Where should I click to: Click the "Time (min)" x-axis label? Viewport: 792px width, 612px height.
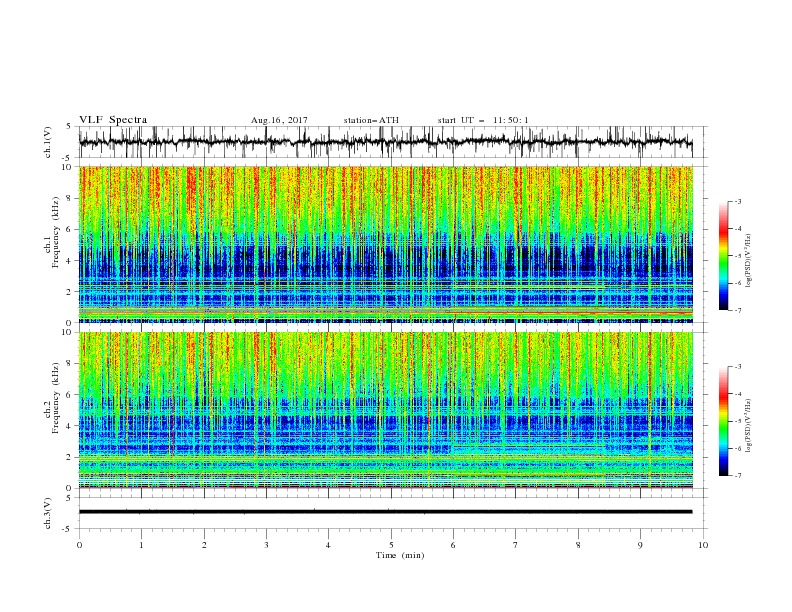coord(400,555)
